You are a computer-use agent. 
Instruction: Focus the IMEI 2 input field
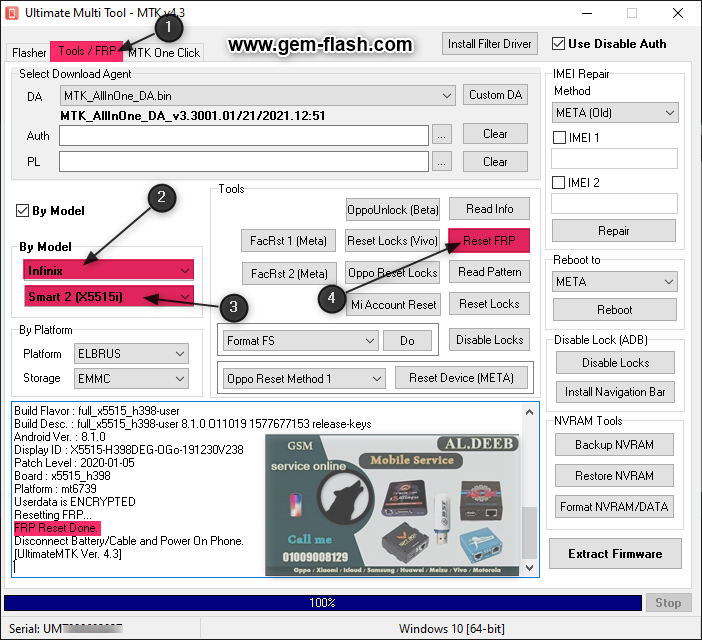(614, 204)
